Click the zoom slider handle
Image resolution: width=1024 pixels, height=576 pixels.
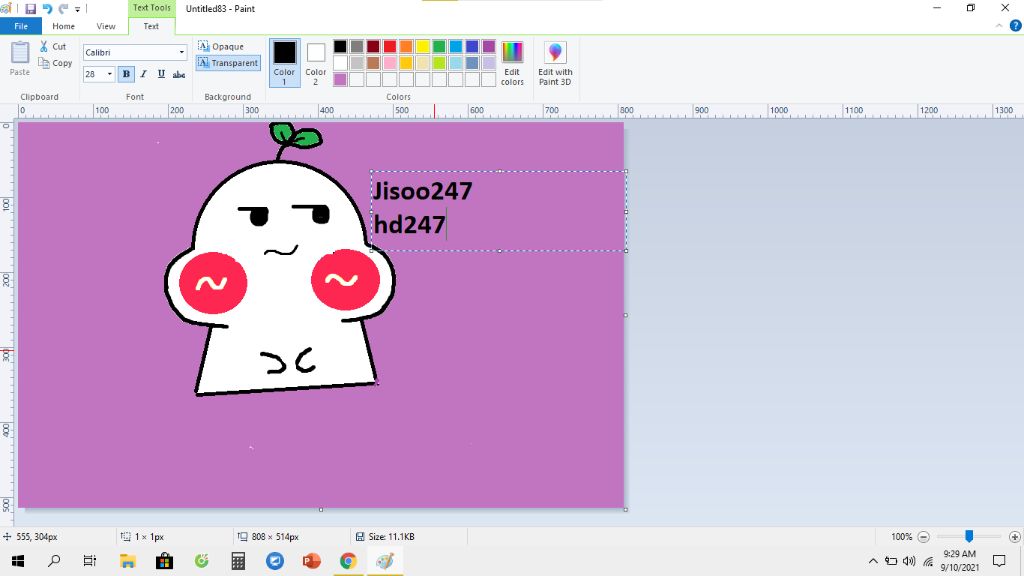pyautogui.click(x=969, y=536)
